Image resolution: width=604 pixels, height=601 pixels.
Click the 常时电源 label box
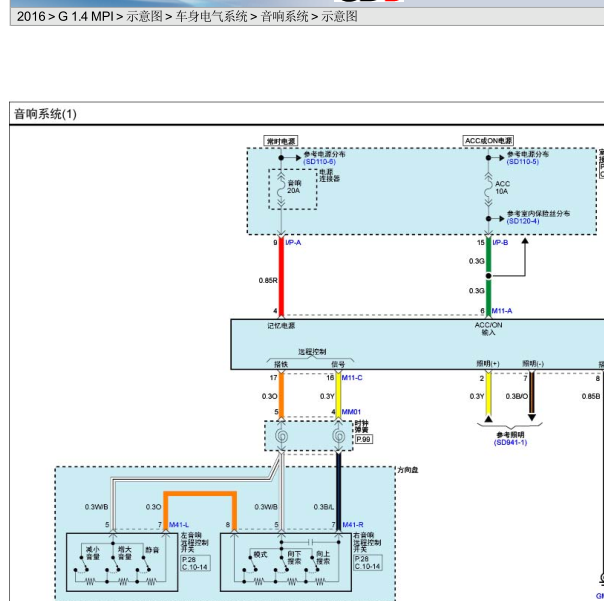[281, 141]
